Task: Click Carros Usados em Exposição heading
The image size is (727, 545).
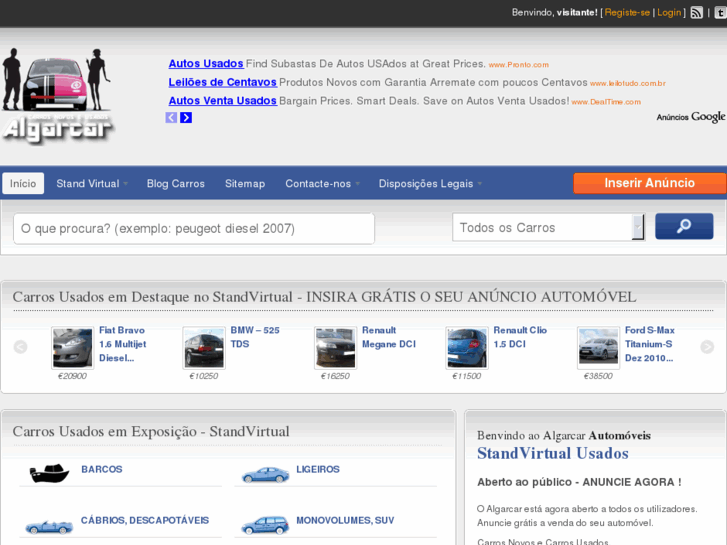Action: click(151, 431)
